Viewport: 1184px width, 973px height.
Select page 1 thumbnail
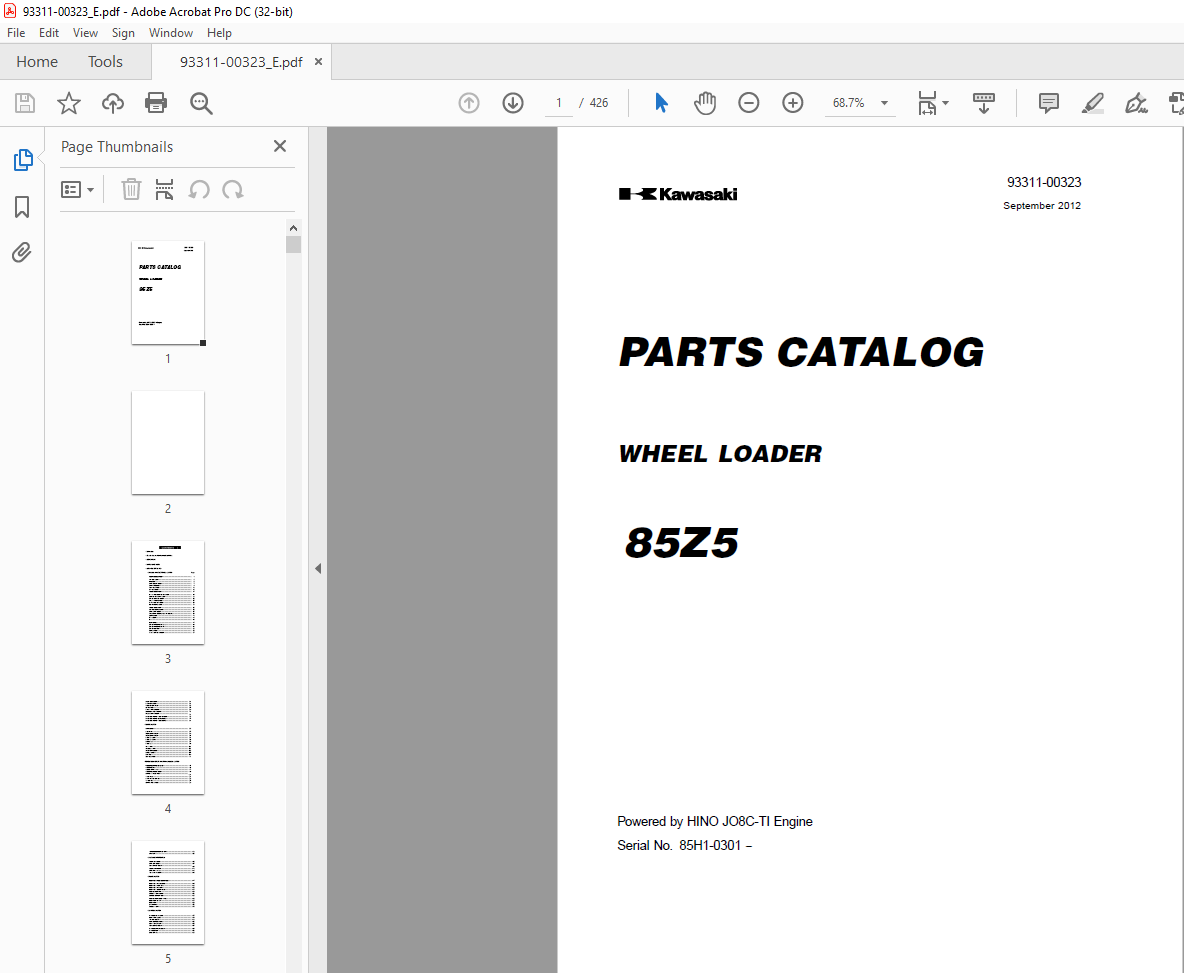168,293
